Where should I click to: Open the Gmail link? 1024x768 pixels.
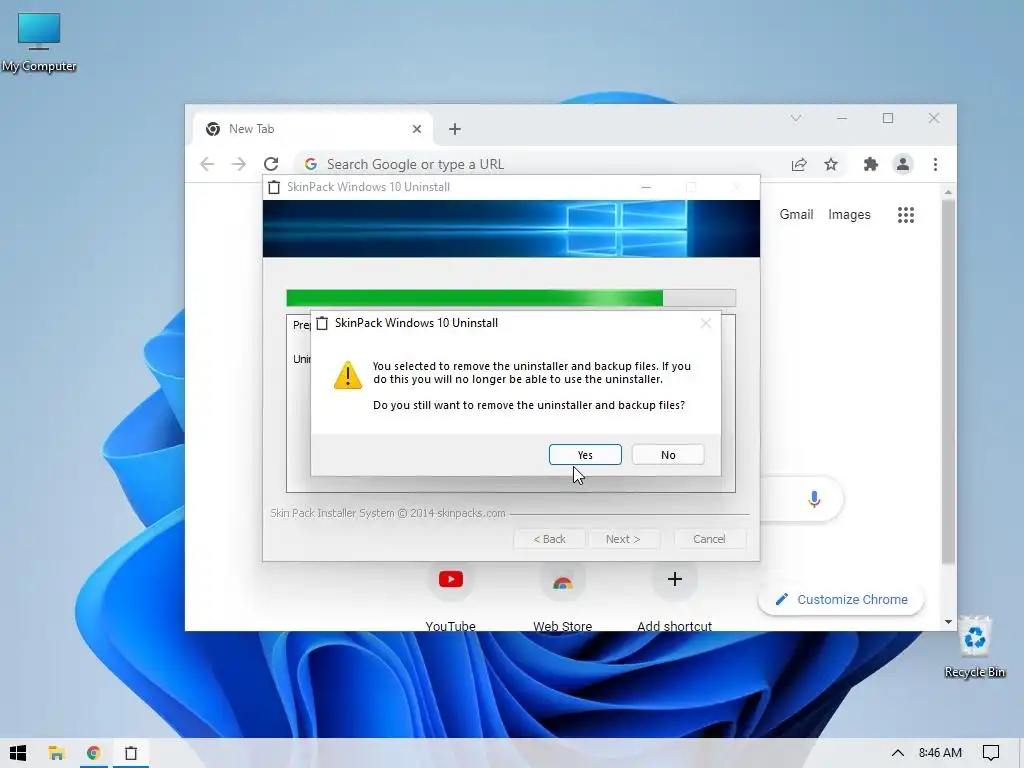coord(796,214)
